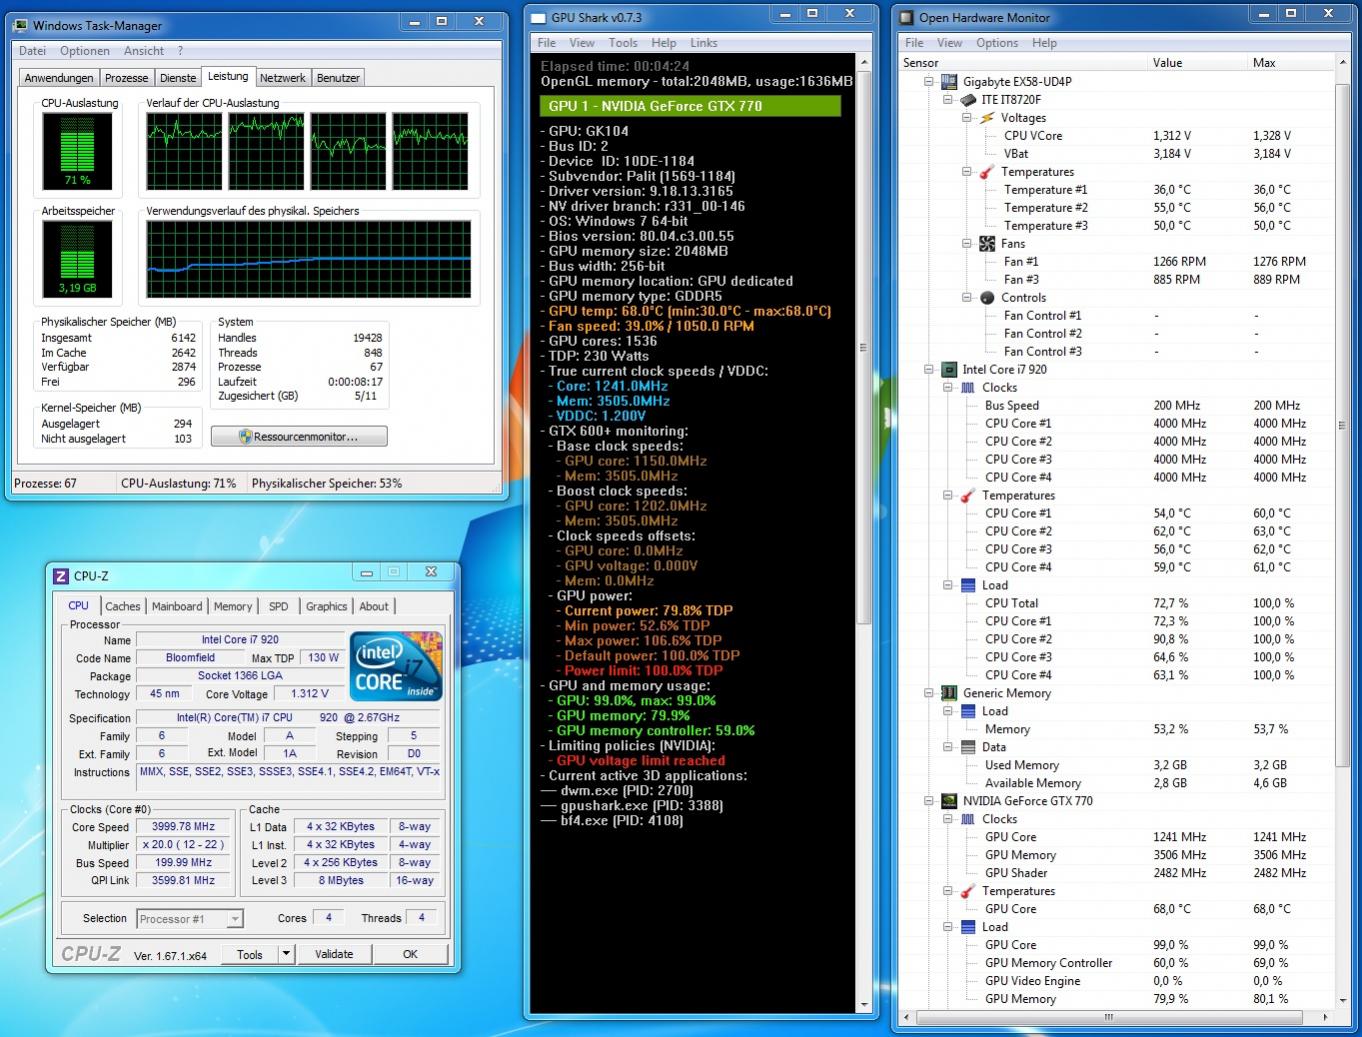Screen dimensions: 1362x1037
Task: Click the Tools button in CPU-Z
Action: pos(250,954)
